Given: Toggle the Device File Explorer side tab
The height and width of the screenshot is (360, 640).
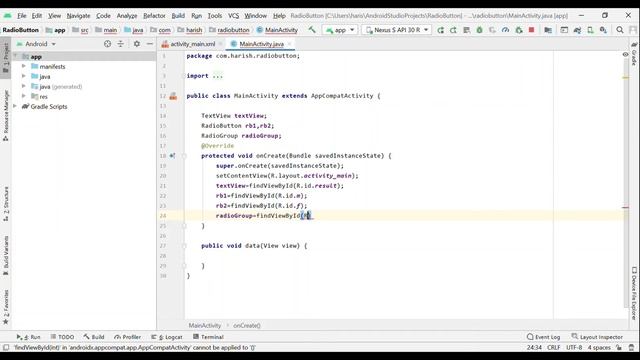Looking at the screenshot, I should (634, 293).
